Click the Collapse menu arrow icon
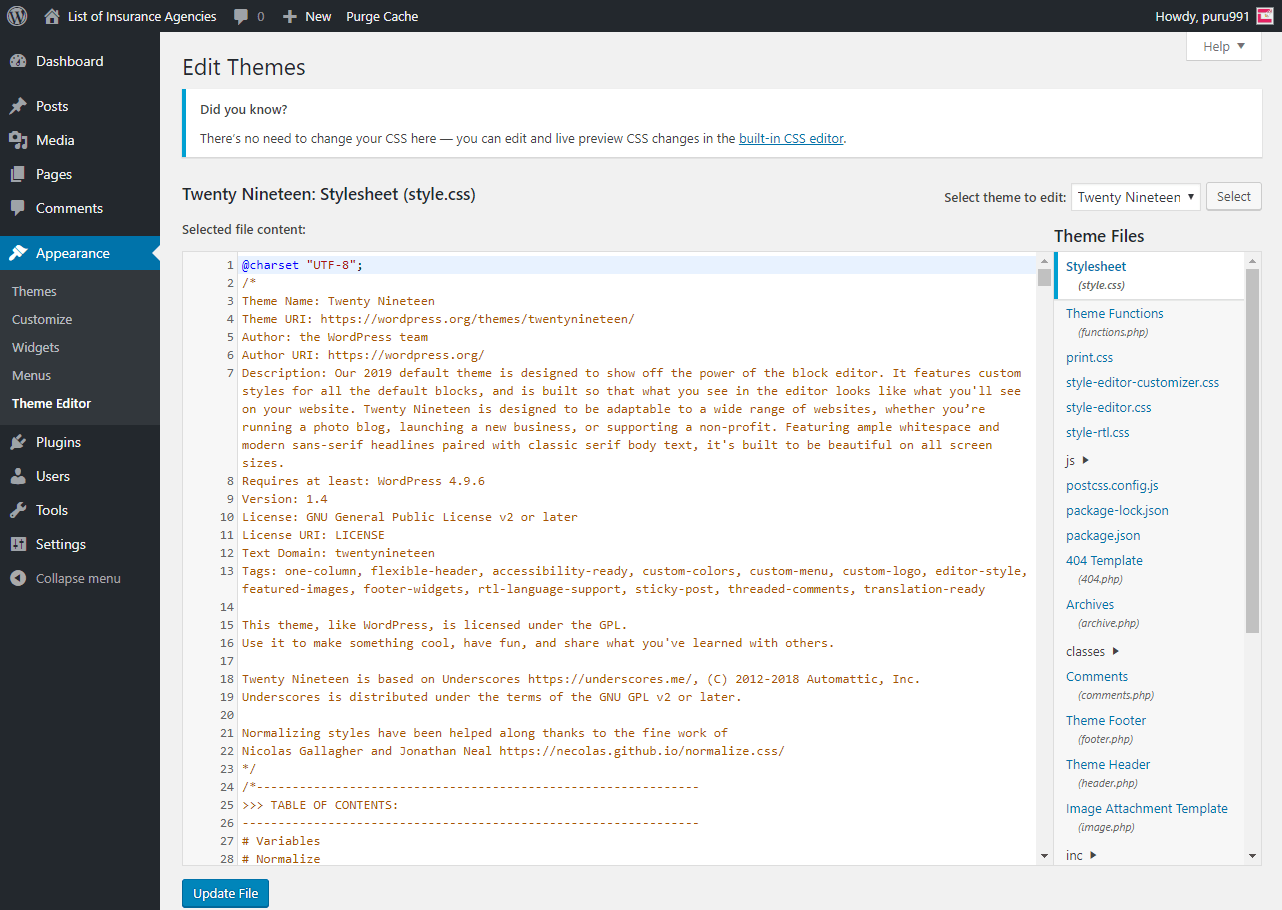This screenshot has width=1282, height=910. click(18, 578)
